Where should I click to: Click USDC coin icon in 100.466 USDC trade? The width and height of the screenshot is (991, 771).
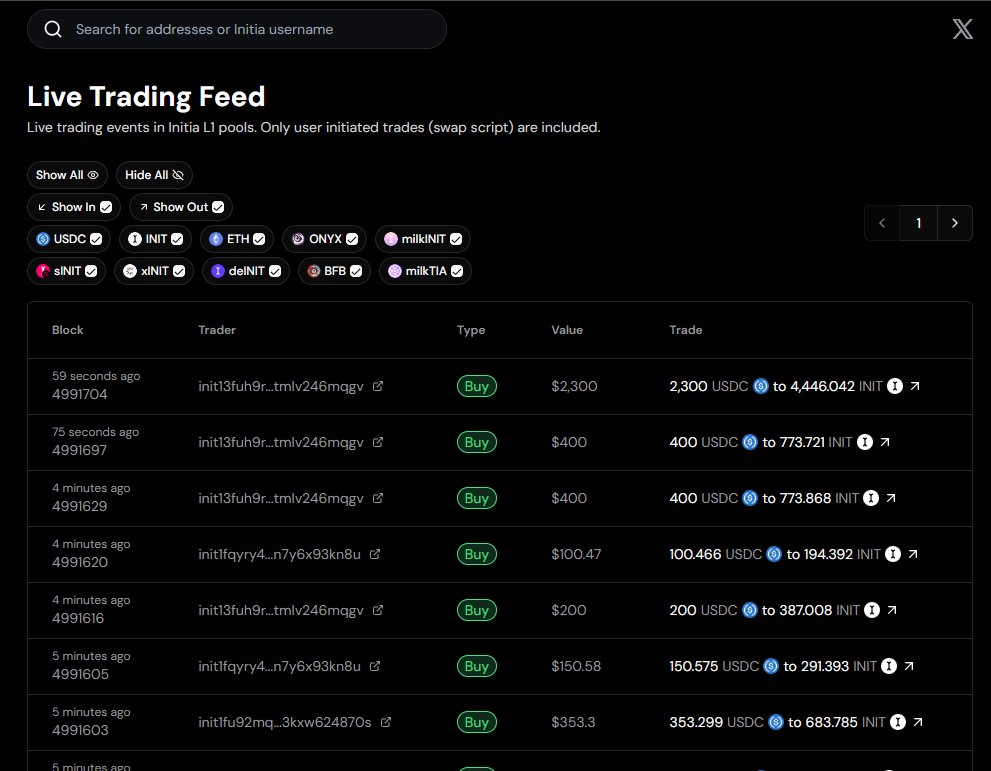774,554
